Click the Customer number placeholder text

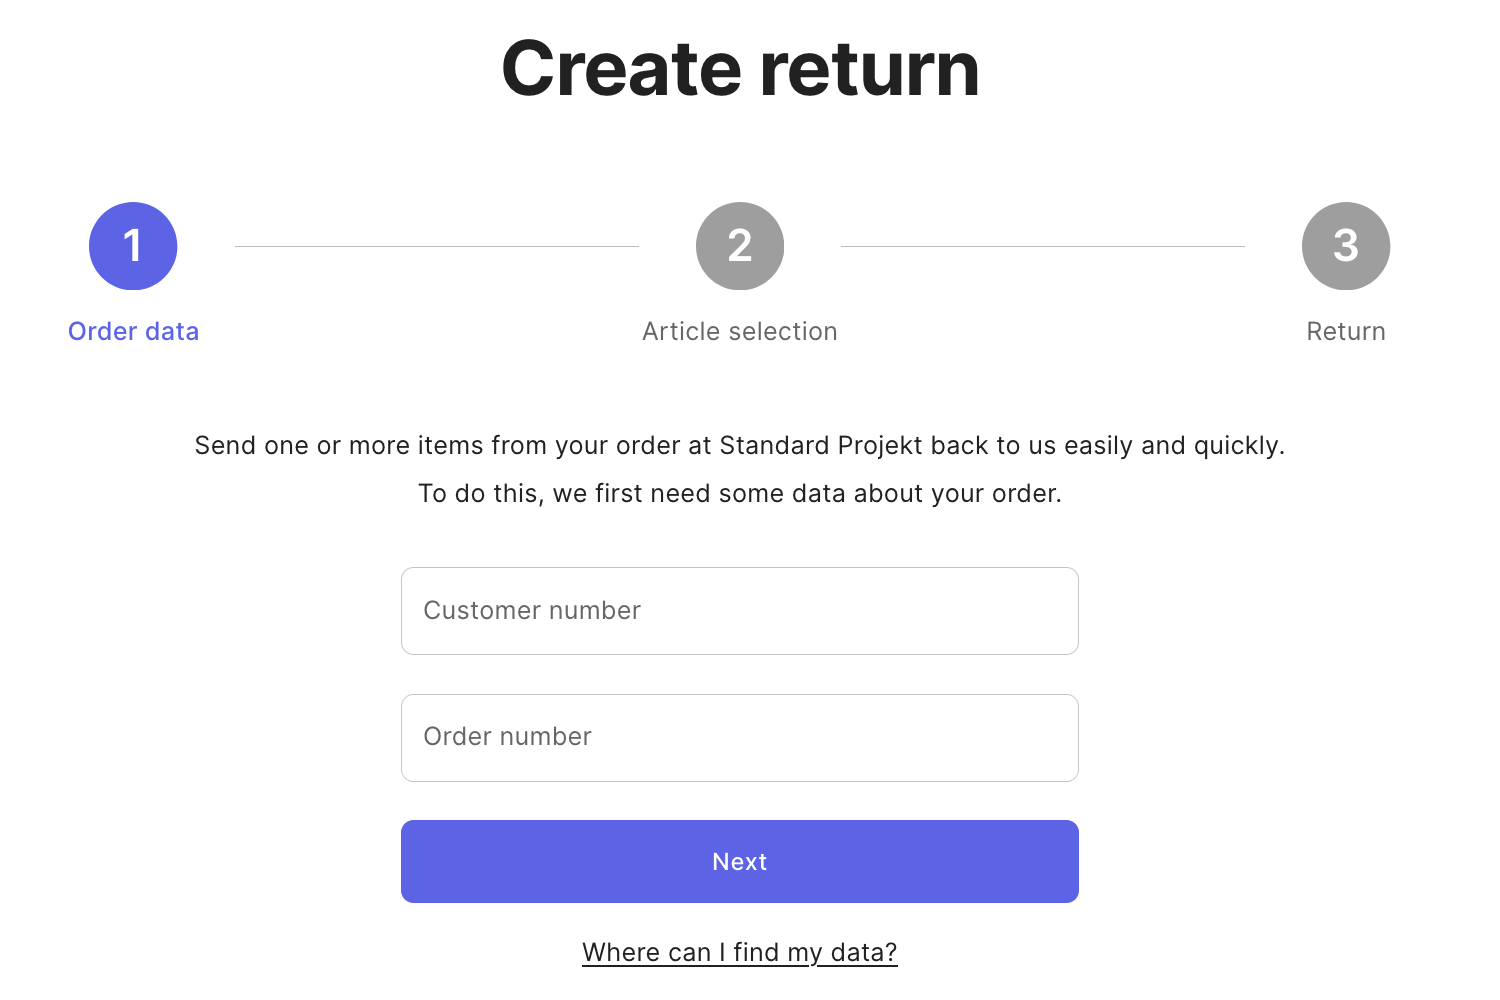[532, 611]
